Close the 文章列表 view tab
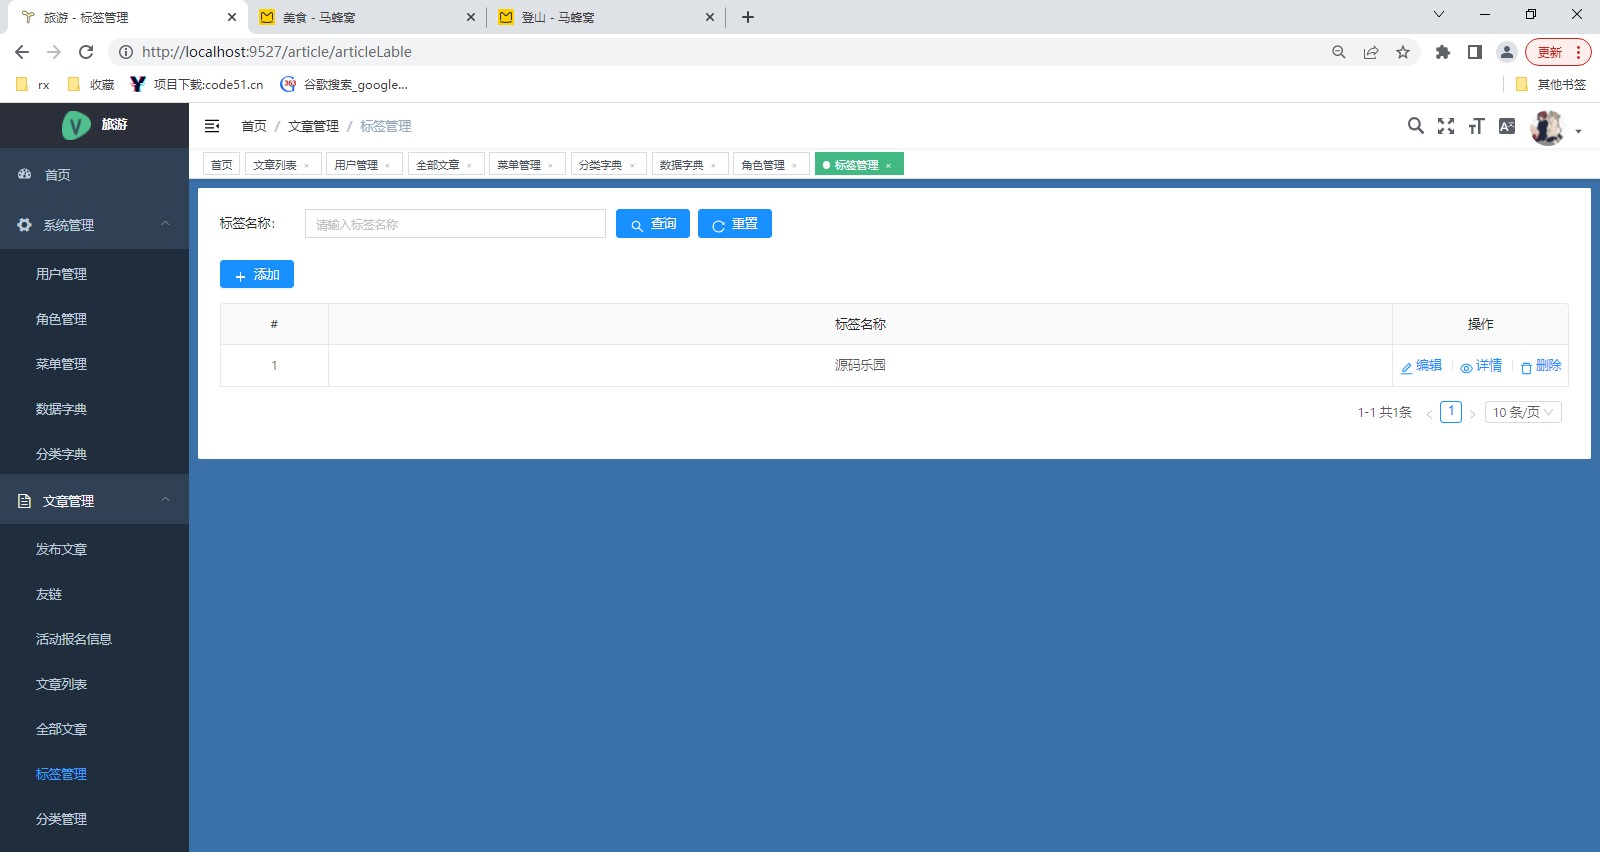 [306, 166]
